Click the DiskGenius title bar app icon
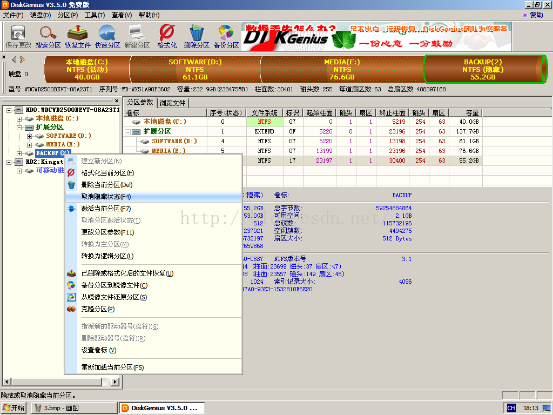553x415 pixels. pos(5,5)
